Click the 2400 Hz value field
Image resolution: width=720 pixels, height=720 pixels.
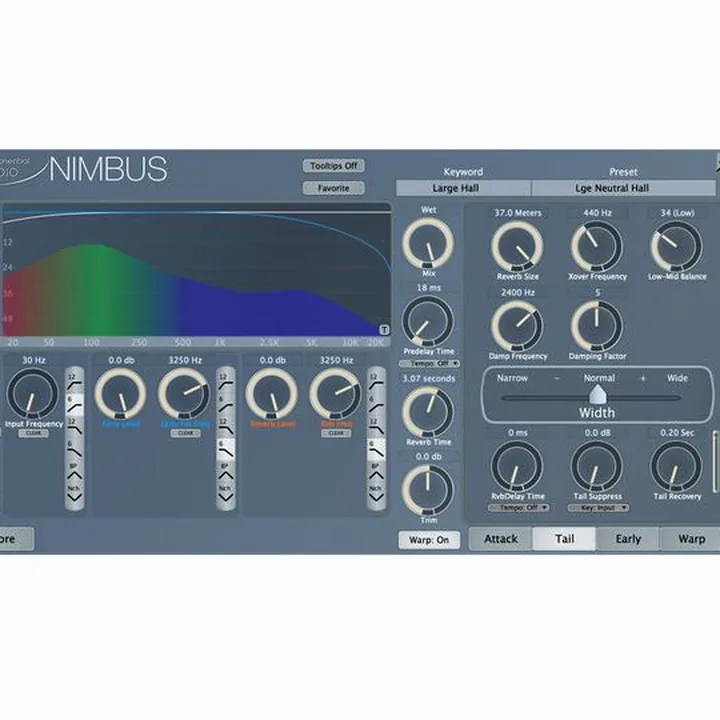(518, 292)
